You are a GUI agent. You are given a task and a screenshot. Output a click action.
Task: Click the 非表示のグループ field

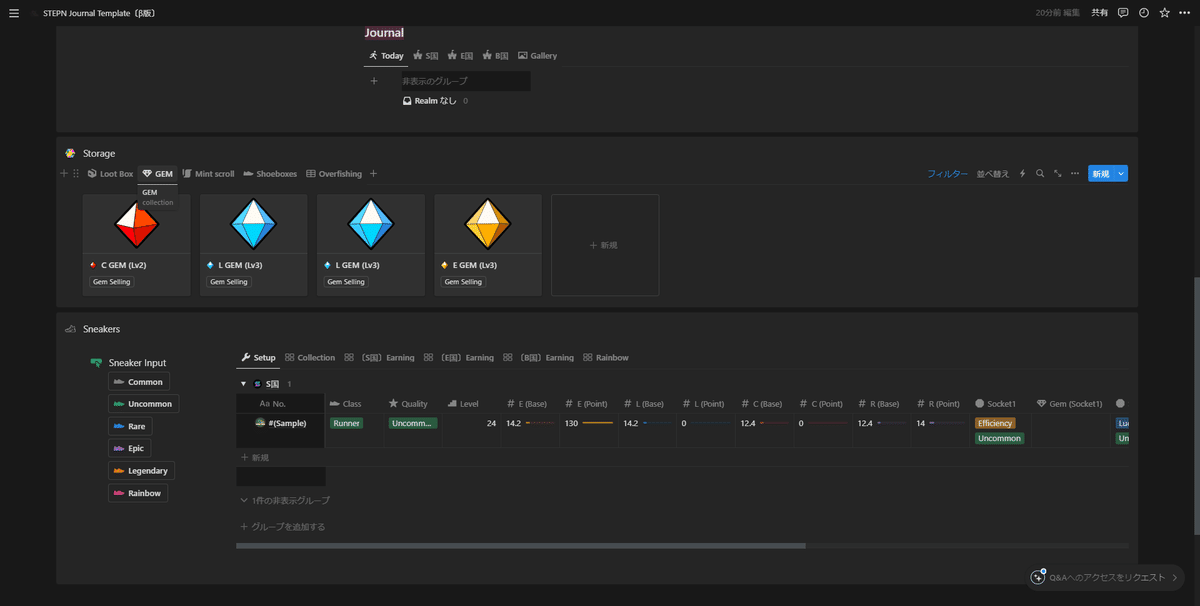point(464,81)
